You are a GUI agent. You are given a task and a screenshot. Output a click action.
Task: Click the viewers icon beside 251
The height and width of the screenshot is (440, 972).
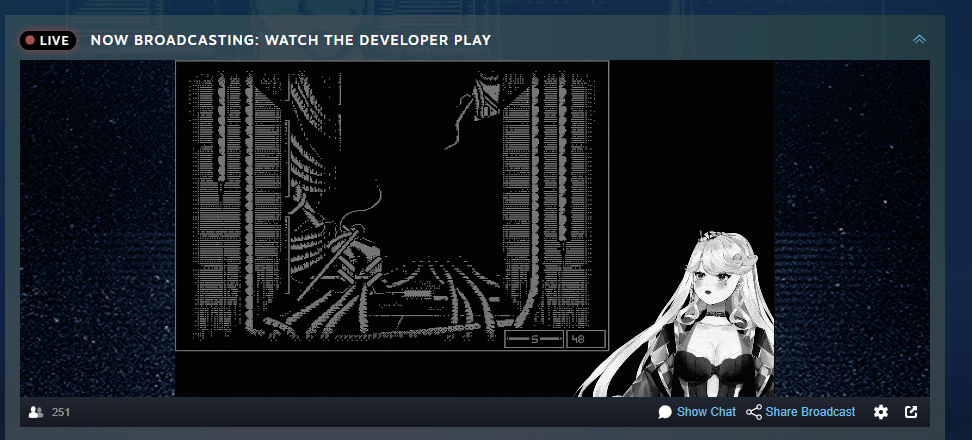point(36,412)
